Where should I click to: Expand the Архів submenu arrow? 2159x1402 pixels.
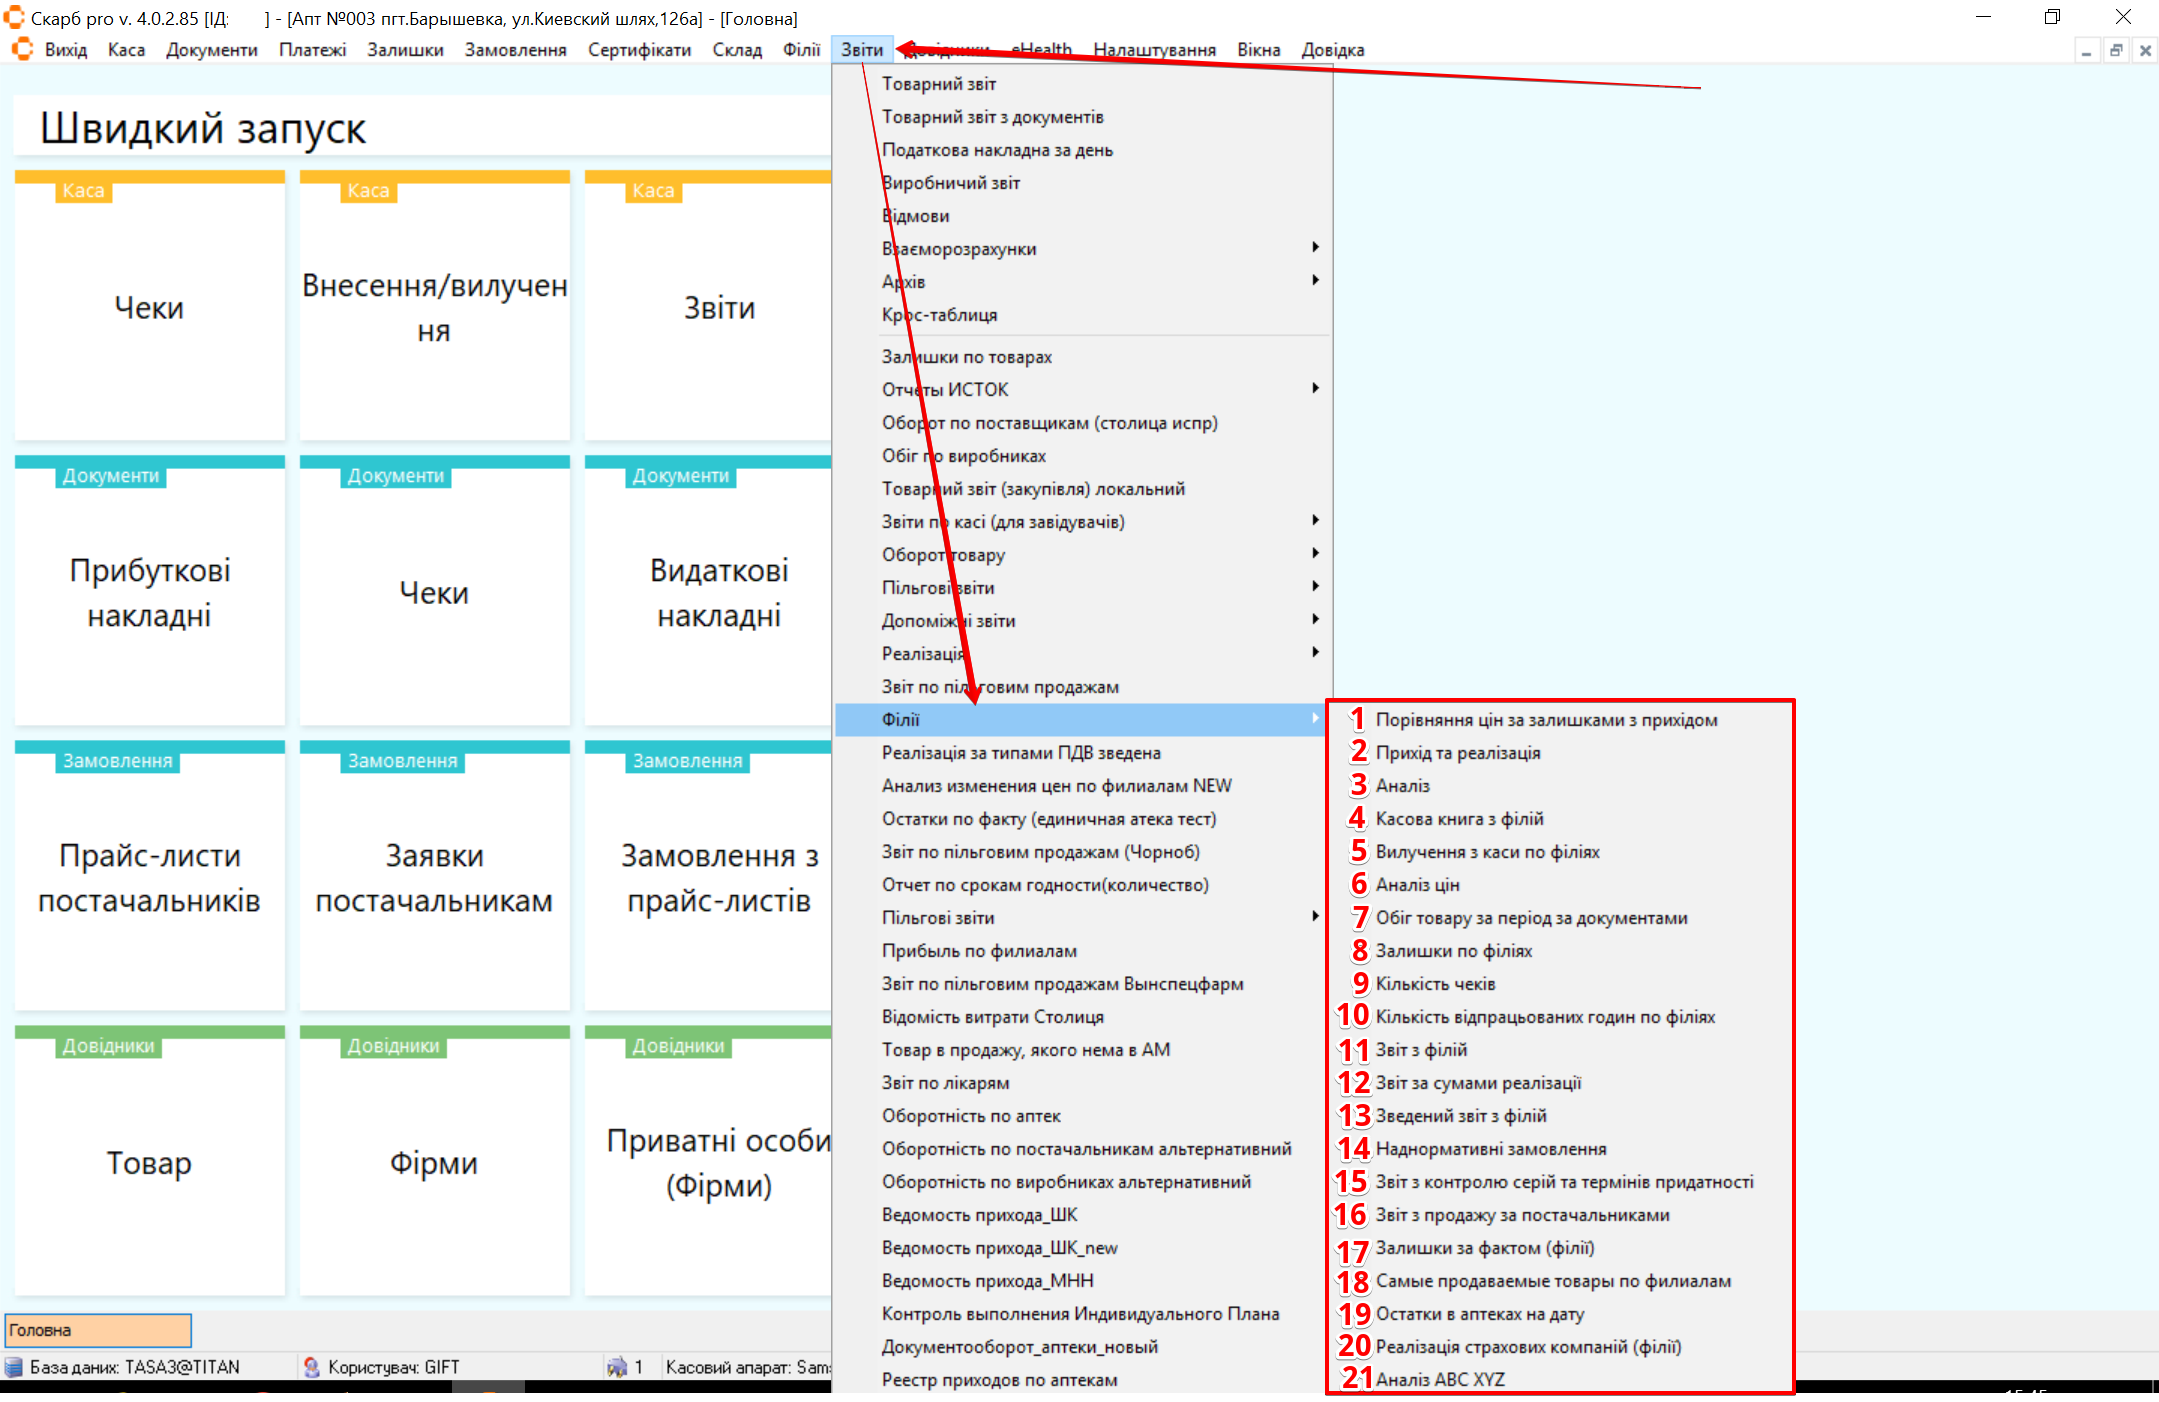[1314, 281]
